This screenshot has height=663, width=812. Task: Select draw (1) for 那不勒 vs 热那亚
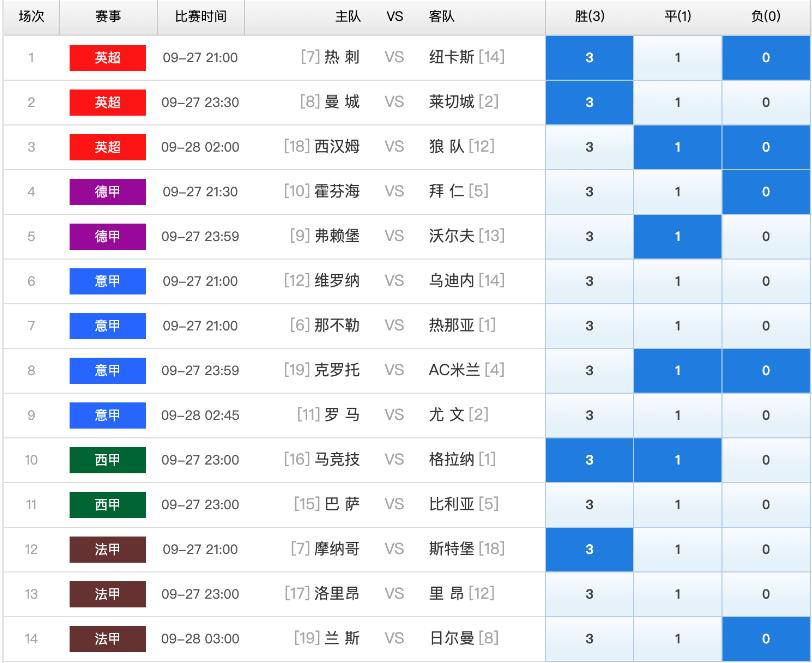coord(677,326)
